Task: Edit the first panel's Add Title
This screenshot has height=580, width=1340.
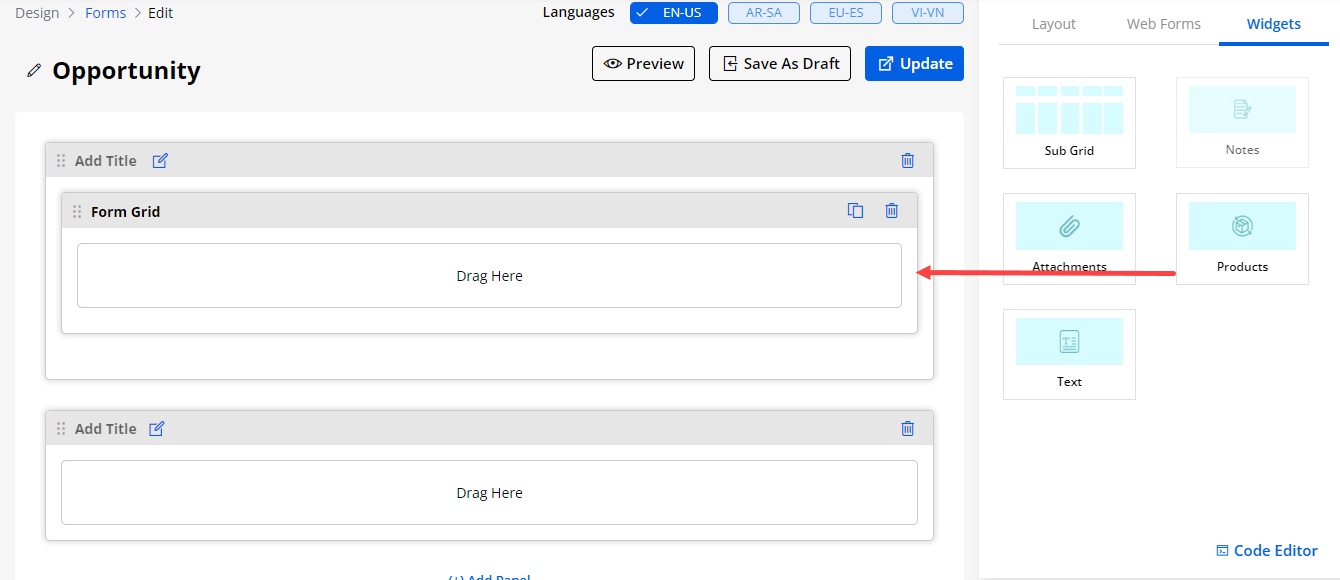Action: [160, 161]
